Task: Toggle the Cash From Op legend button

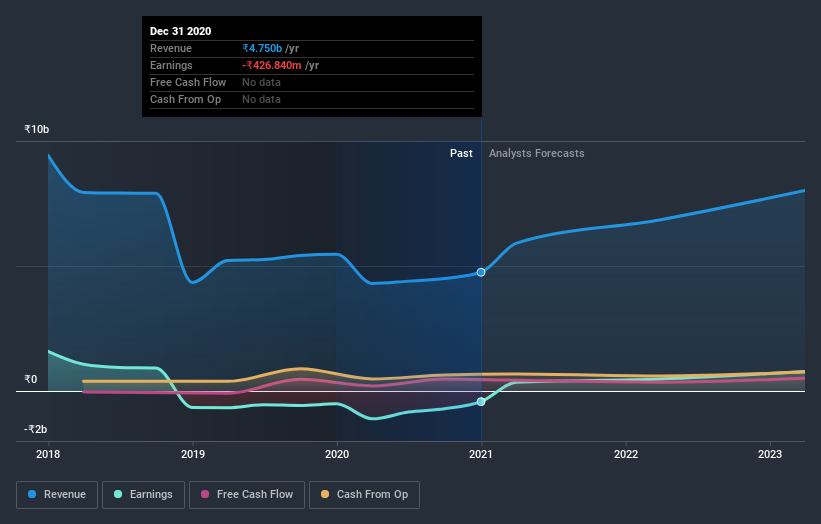Action: [x=364, y=495]
